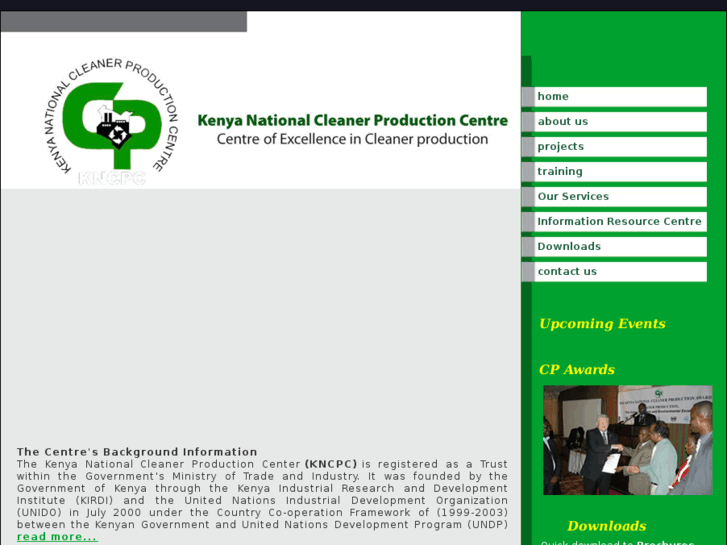Open Our Services page
The image size is (727, 545).
point(614,197)
